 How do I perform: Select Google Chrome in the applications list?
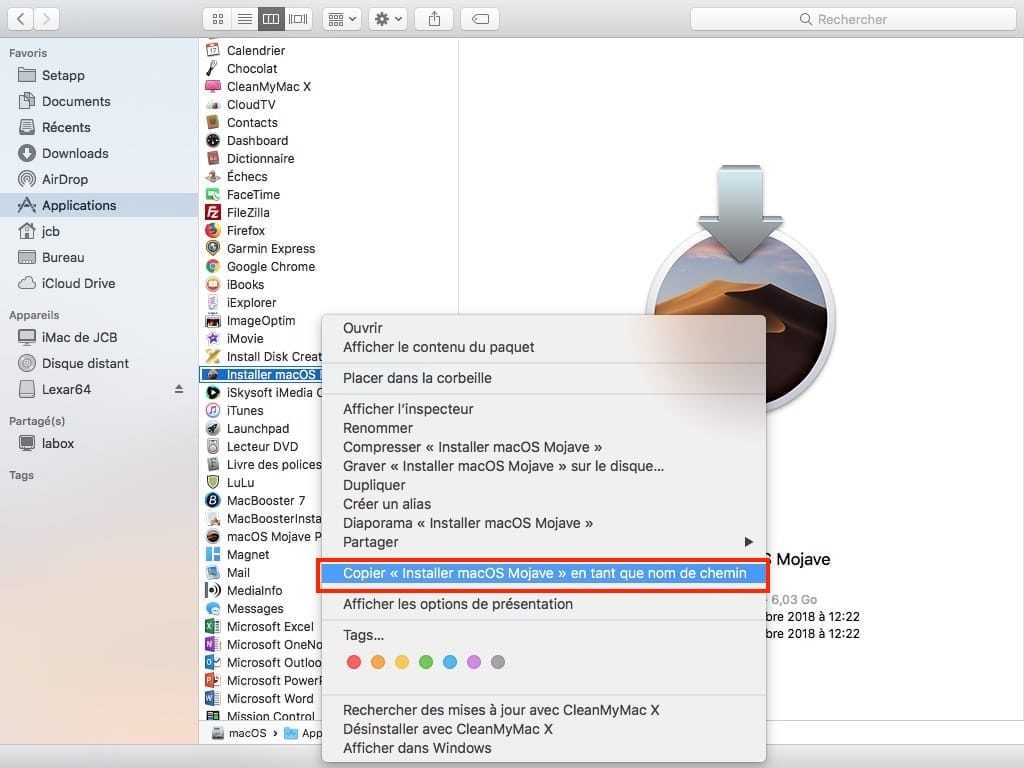(x=270, y=267)
